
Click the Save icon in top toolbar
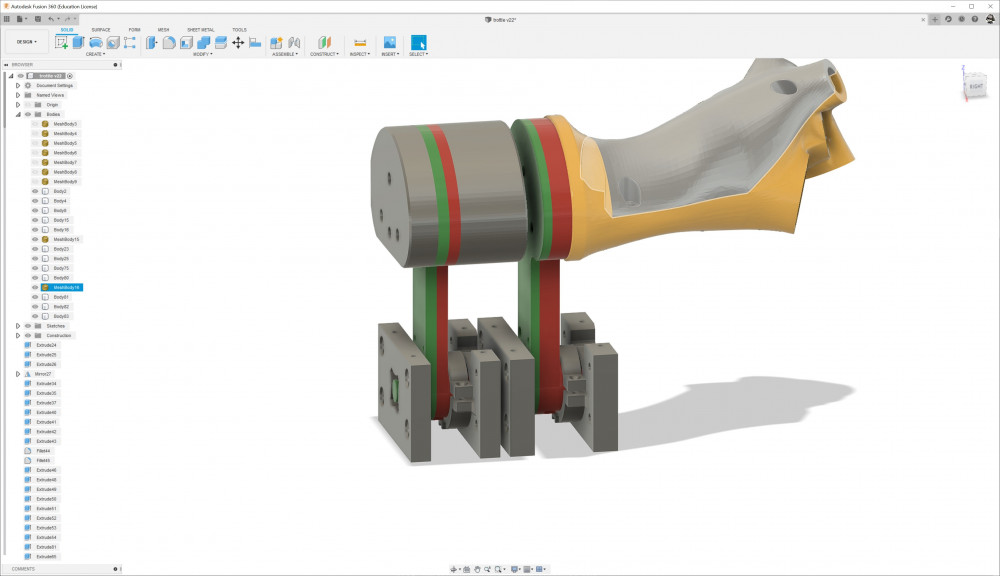(37, 19)
